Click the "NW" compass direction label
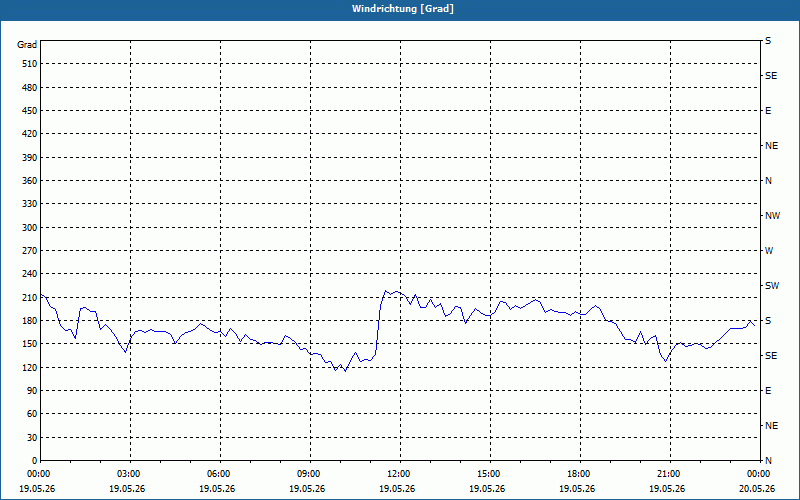The image size is (800, 500). 772,216
